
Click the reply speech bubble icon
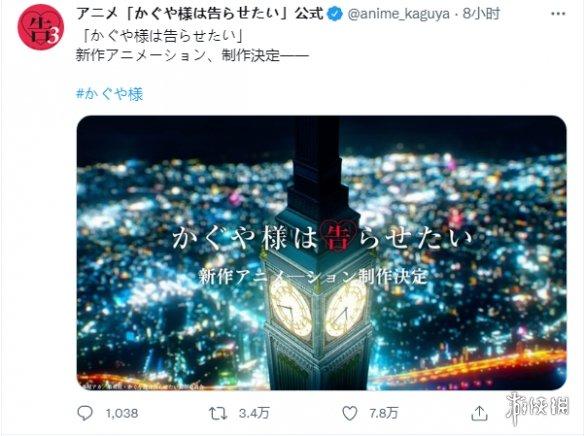pyautogui.click(x=85, y=413)
